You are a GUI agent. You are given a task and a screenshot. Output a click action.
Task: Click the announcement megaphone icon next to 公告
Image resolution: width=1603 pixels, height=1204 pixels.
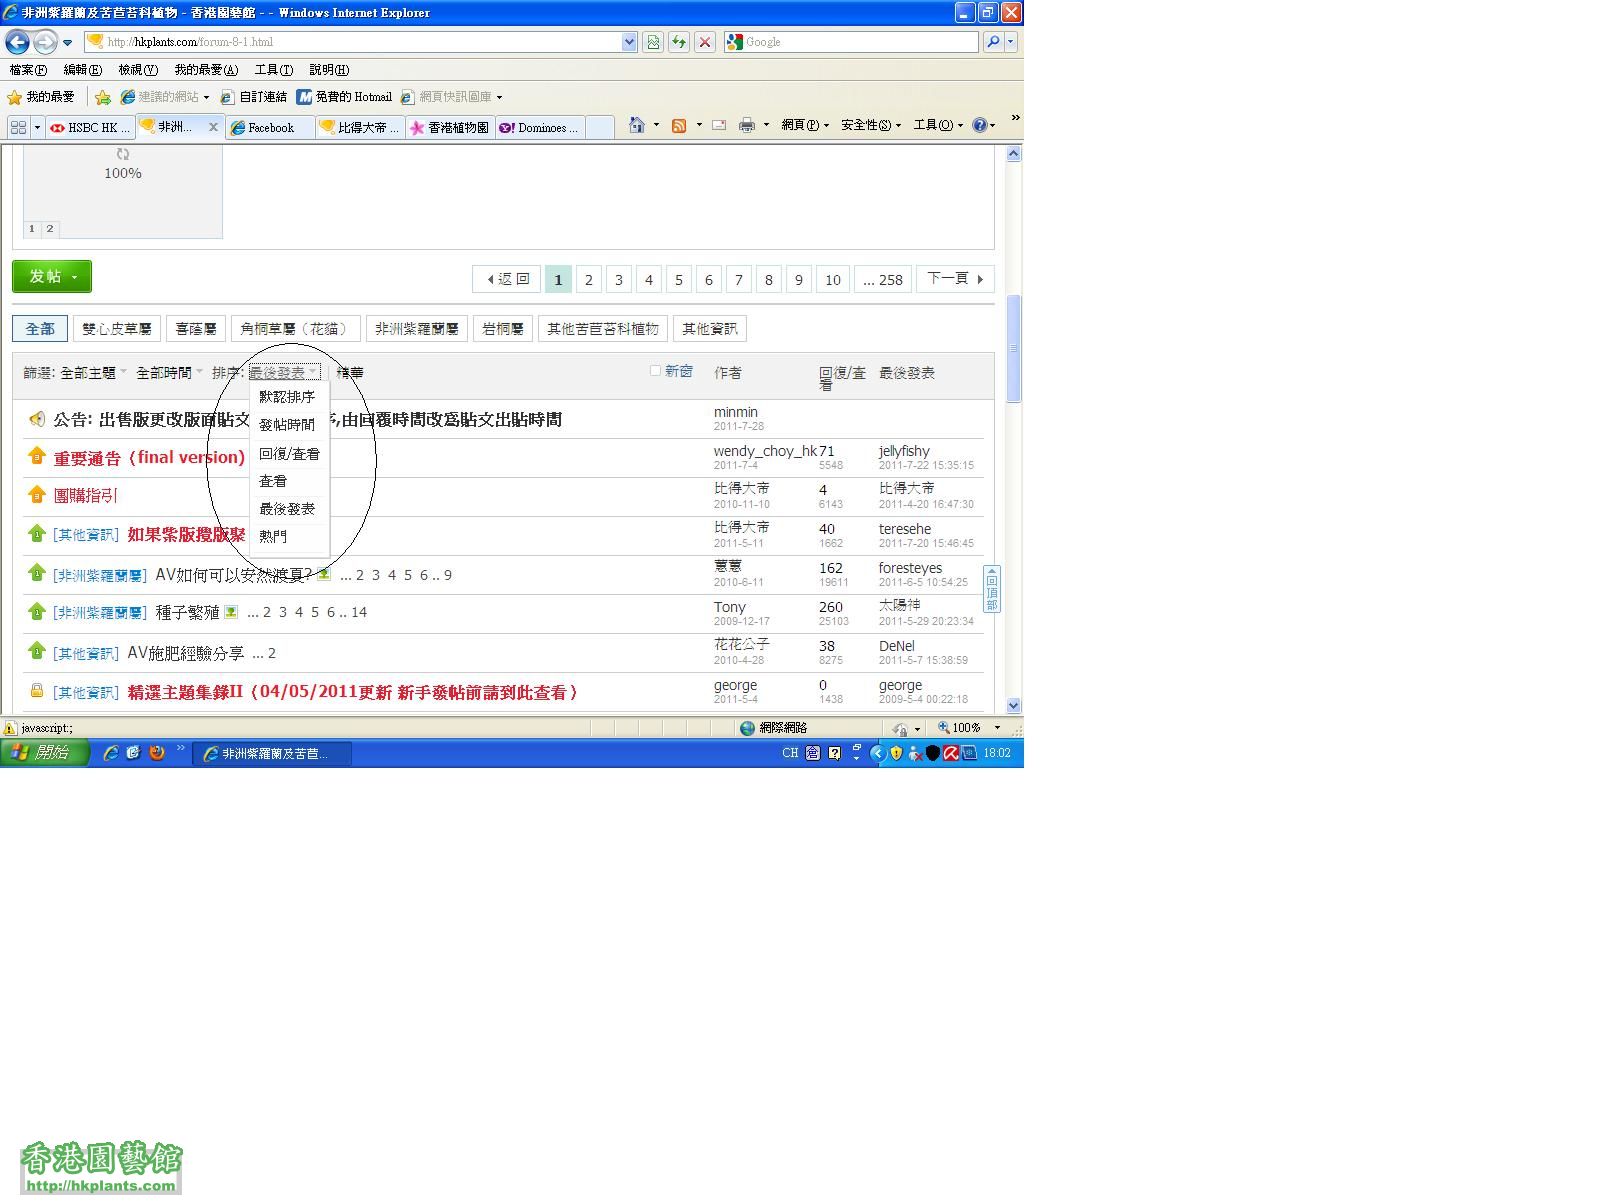click(36, 419)
